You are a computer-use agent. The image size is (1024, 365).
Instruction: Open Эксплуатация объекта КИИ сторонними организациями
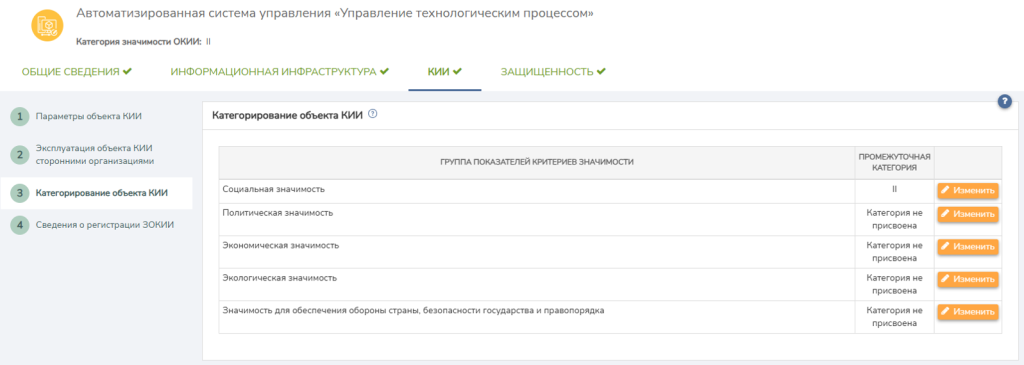[95, 155]
